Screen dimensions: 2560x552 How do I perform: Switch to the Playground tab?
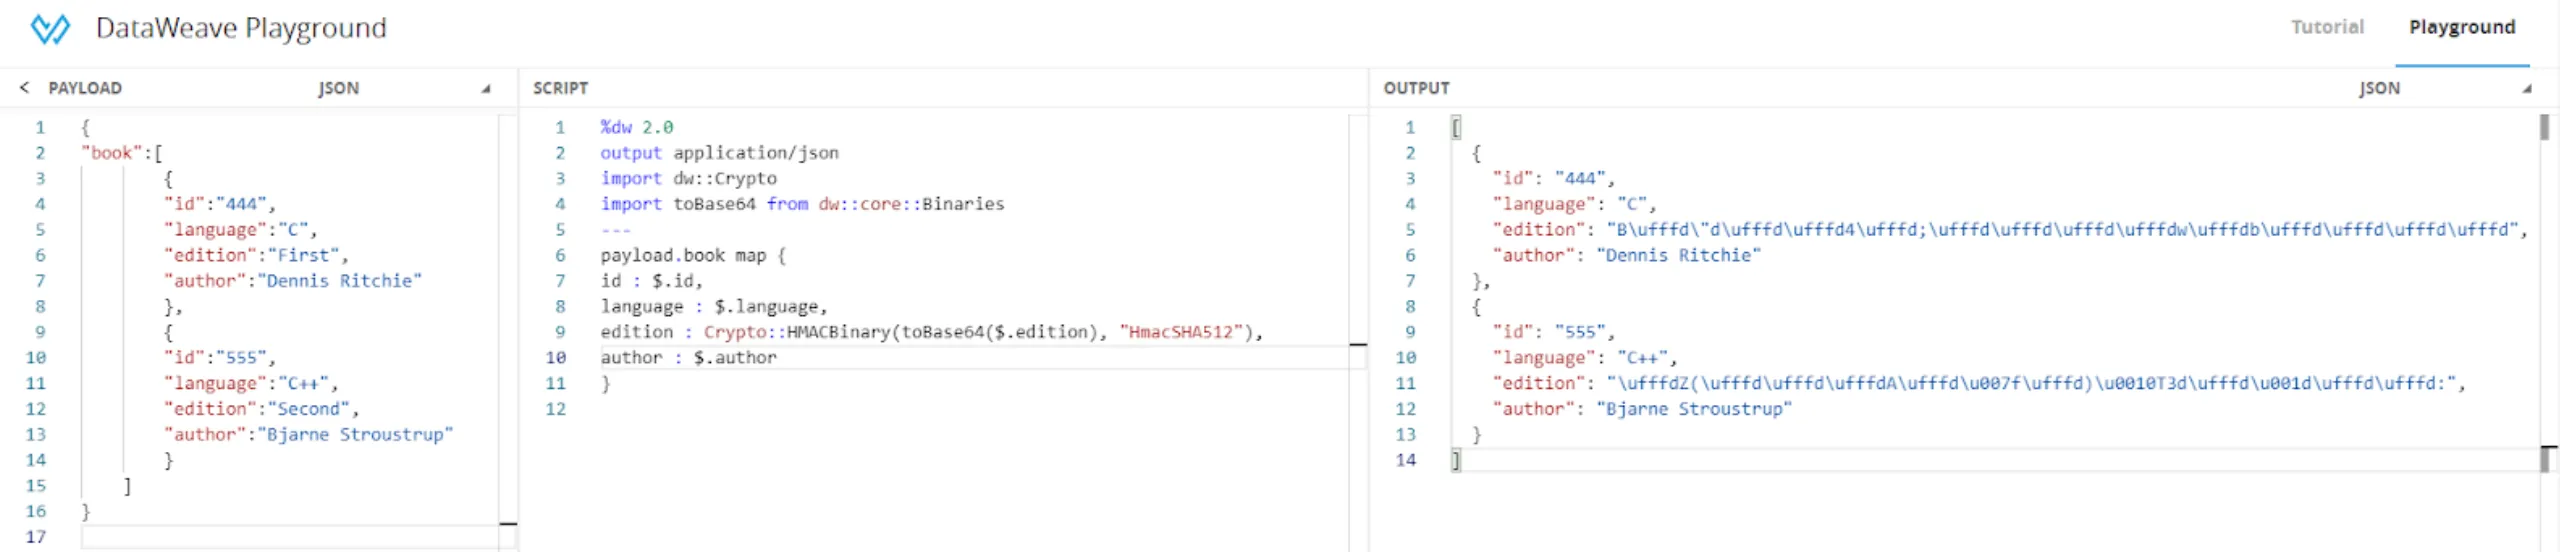click(2462, 27)
